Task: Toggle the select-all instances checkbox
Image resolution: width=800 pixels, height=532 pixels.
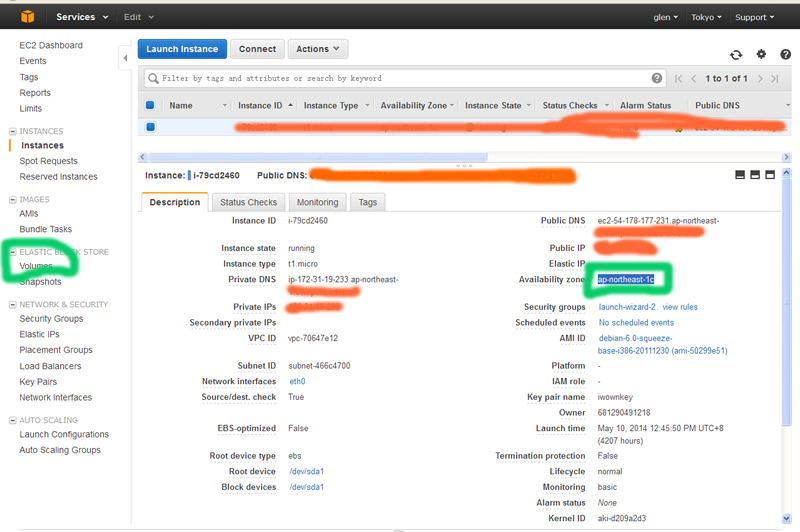Action: [x=150, y=105]
